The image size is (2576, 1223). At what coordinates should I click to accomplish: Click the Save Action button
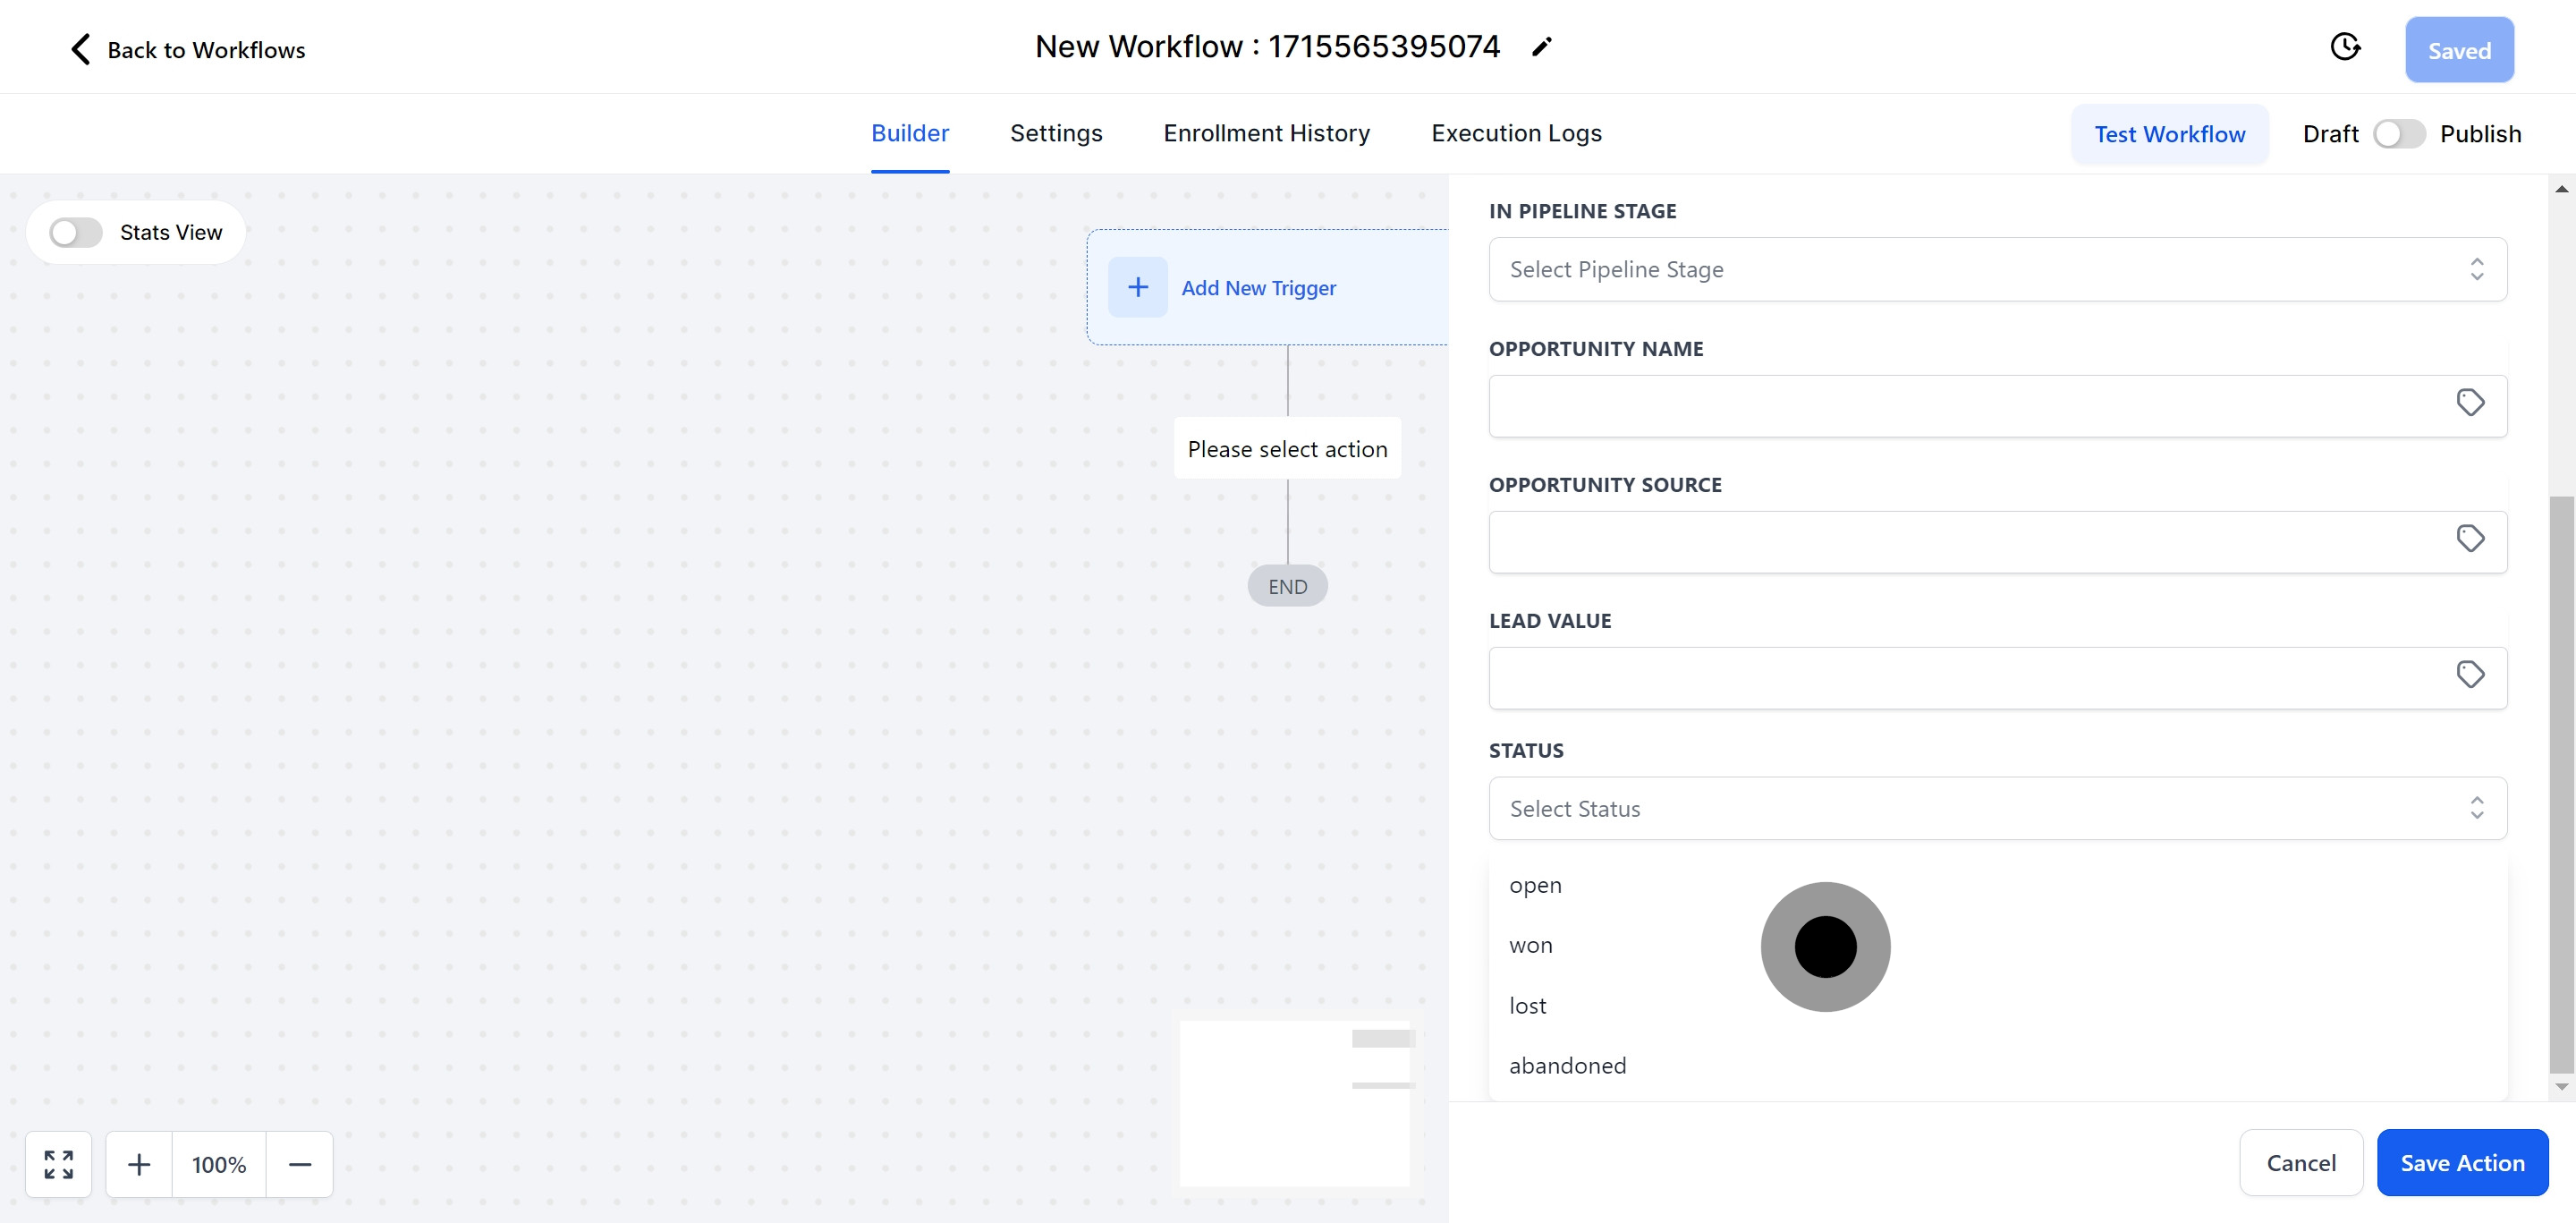[x=2462, y=1162]
